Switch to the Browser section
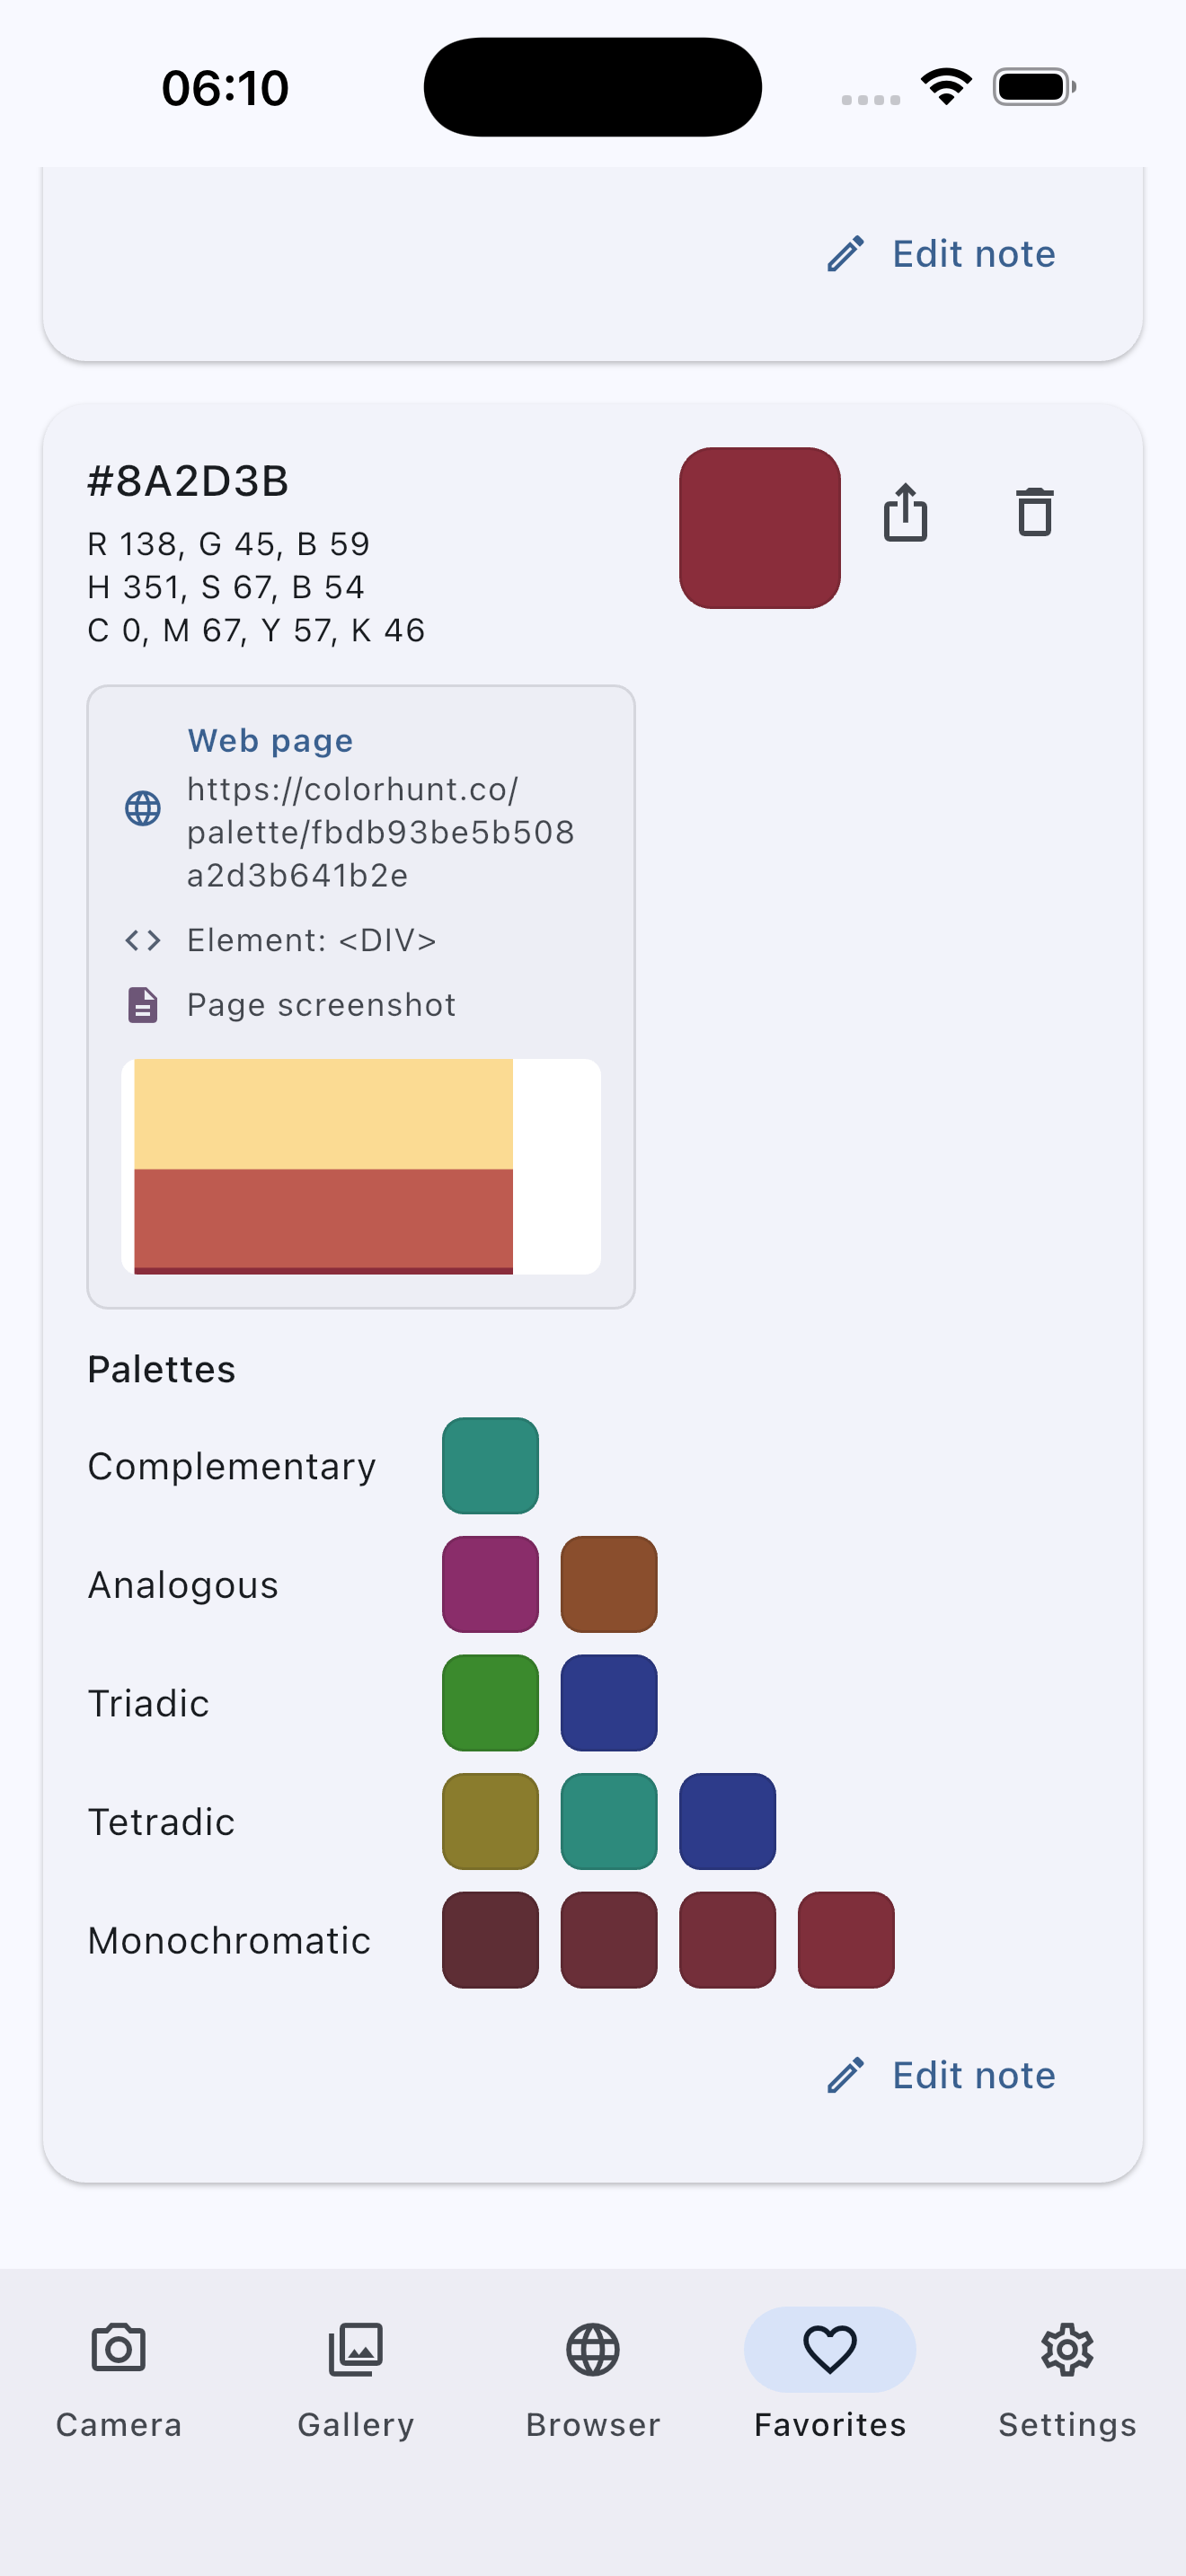The height and width of the screenshot is (2576, 1186). (592, 2349)
